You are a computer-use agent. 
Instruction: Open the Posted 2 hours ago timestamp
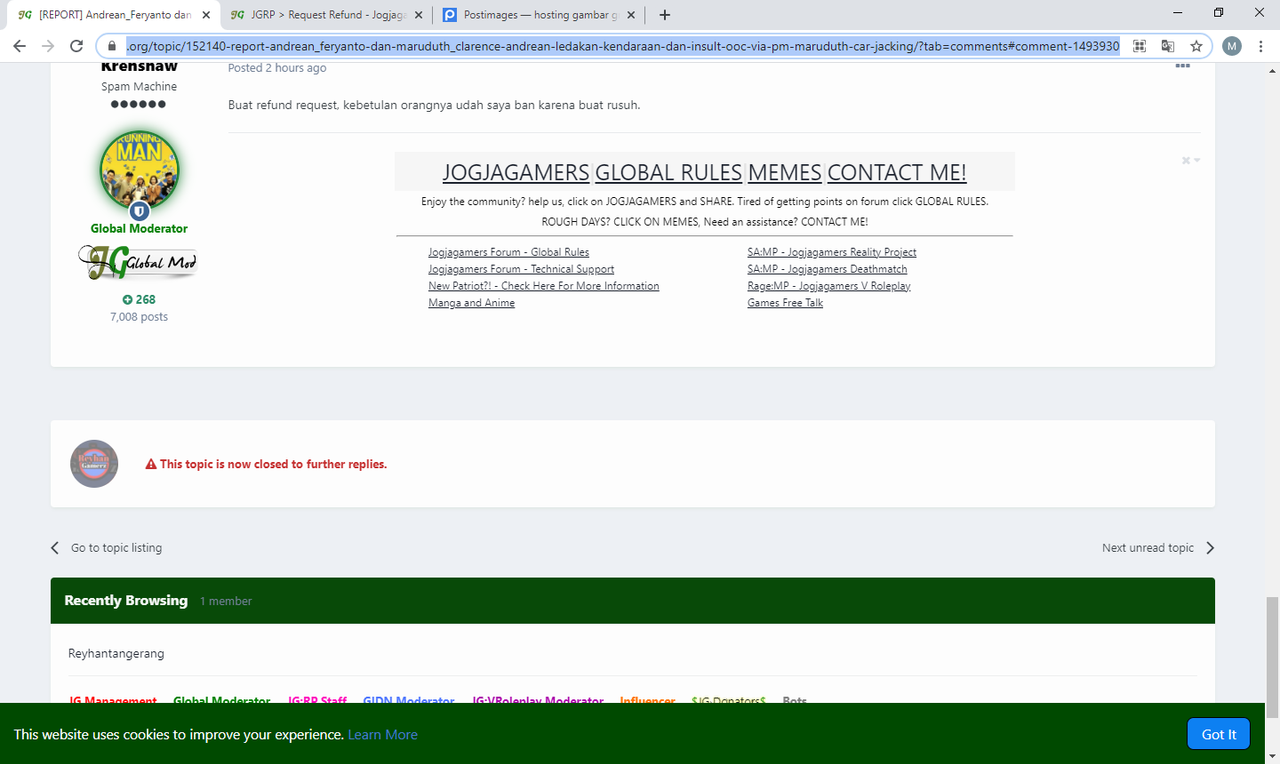[277, 68]
